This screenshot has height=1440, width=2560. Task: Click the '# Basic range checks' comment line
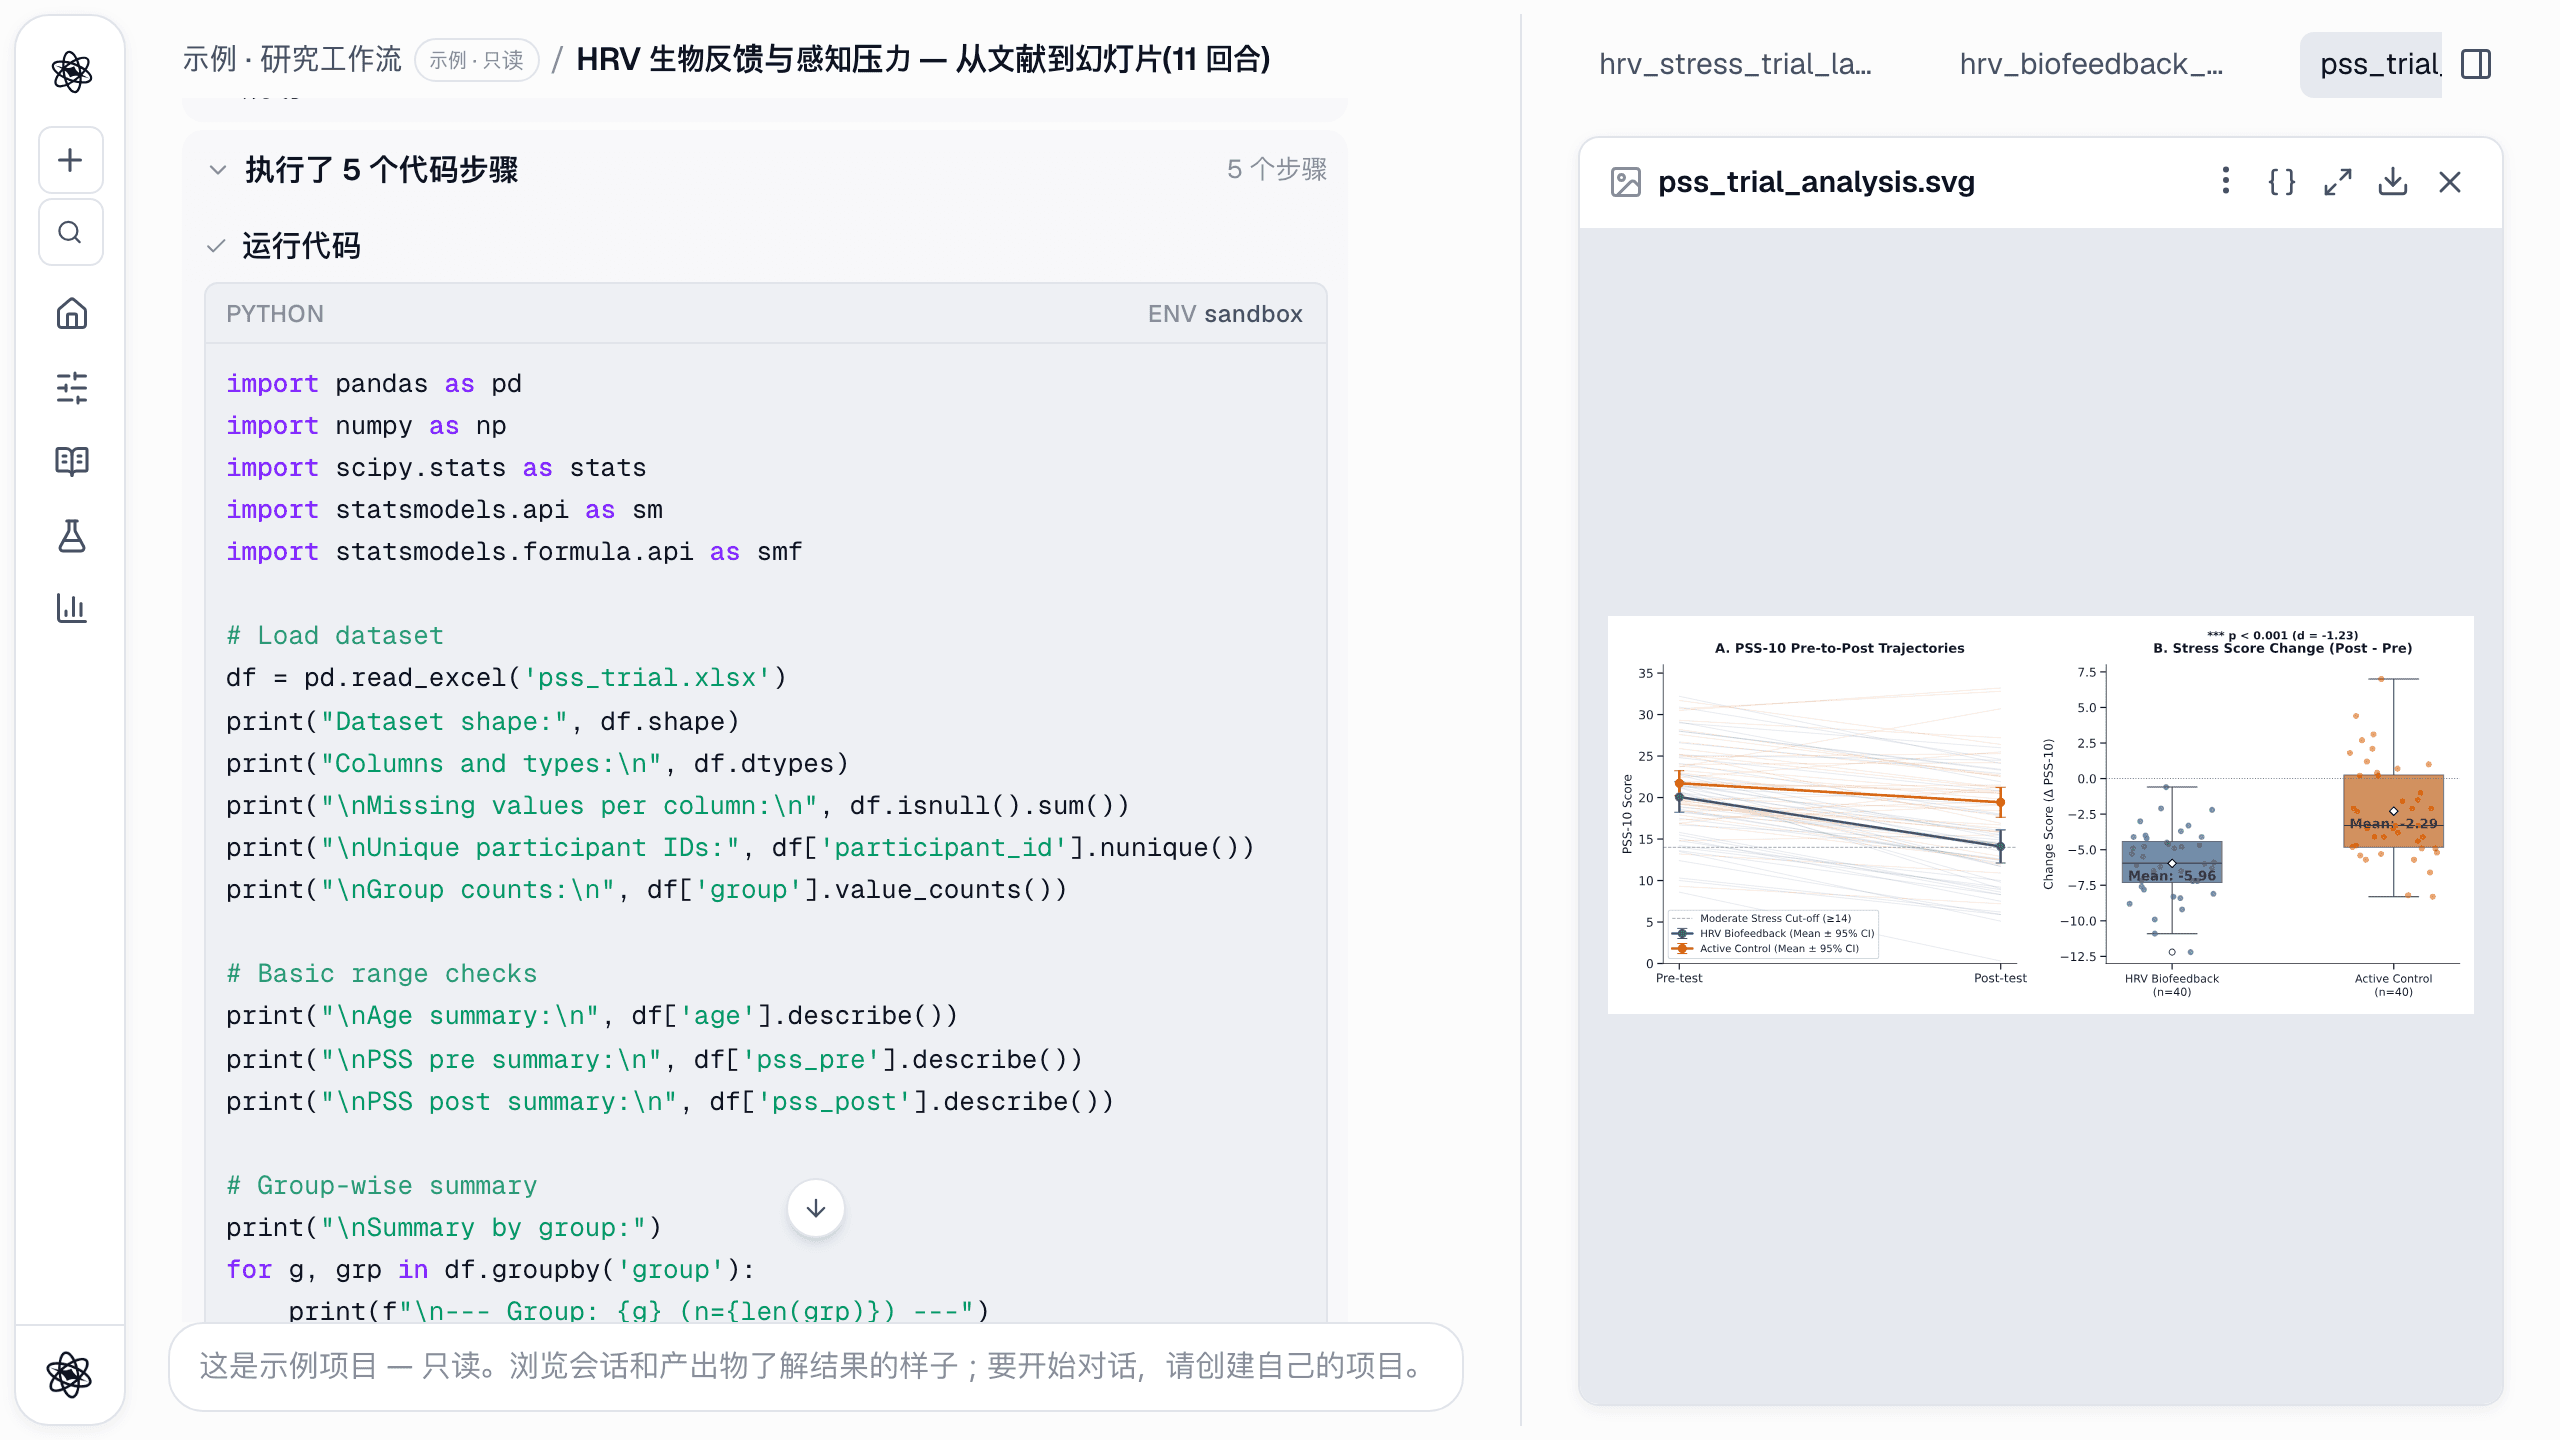click(x=382, y=974)
